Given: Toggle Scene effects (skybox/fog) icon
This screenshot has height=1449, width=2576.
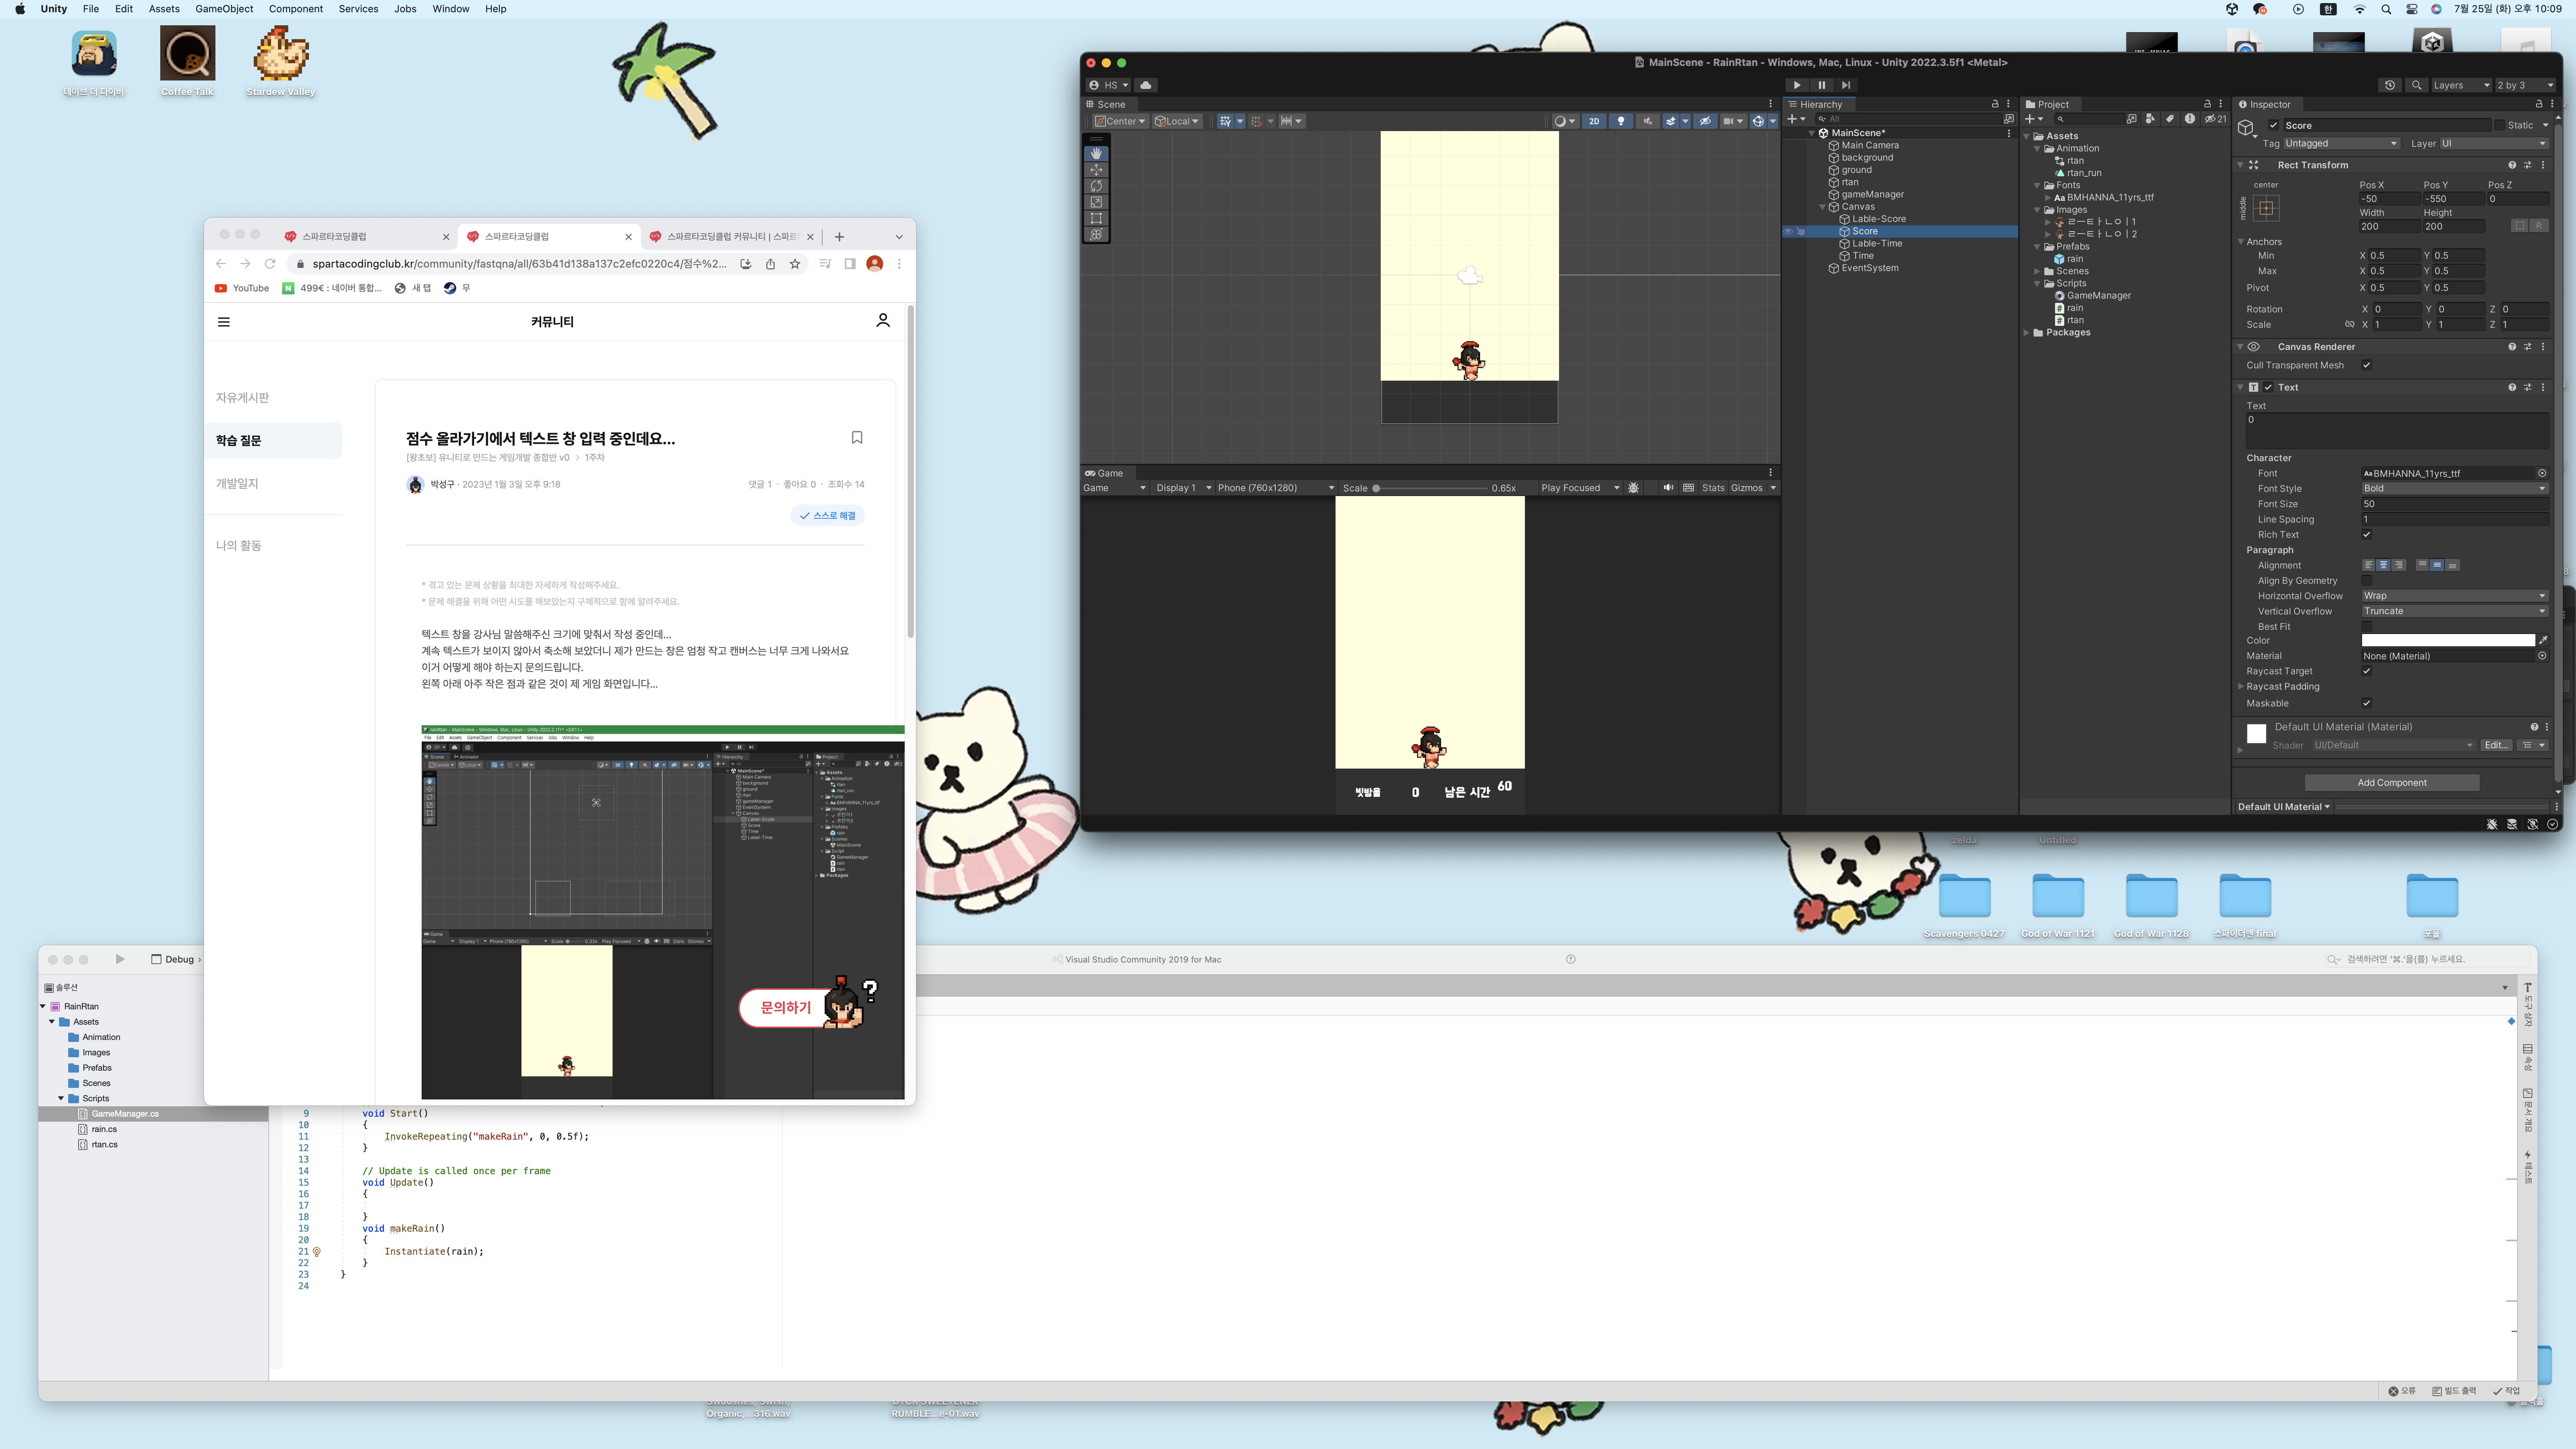Looking at the screenshot, I should tap(1671, 121).
